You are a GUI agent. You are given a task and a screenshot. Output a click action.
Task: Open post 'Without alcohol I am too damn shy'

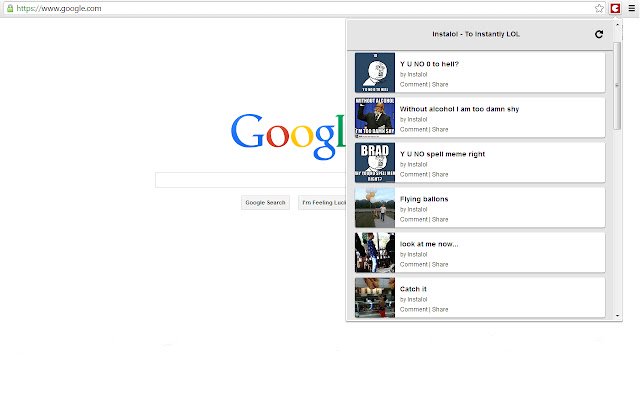coord(459,109)
